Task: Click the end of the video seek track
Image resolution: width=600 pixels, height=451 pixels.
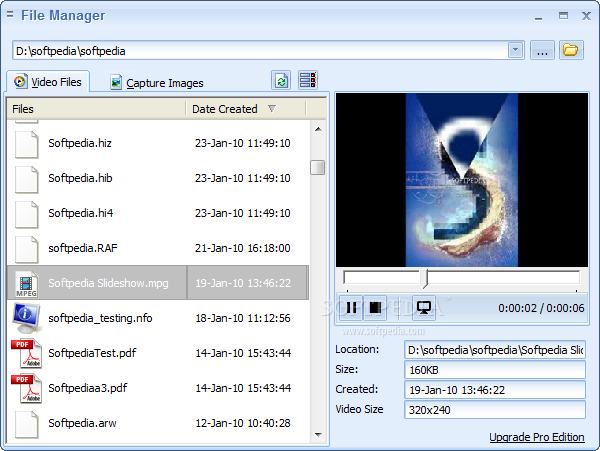Action: pos(577,277)
